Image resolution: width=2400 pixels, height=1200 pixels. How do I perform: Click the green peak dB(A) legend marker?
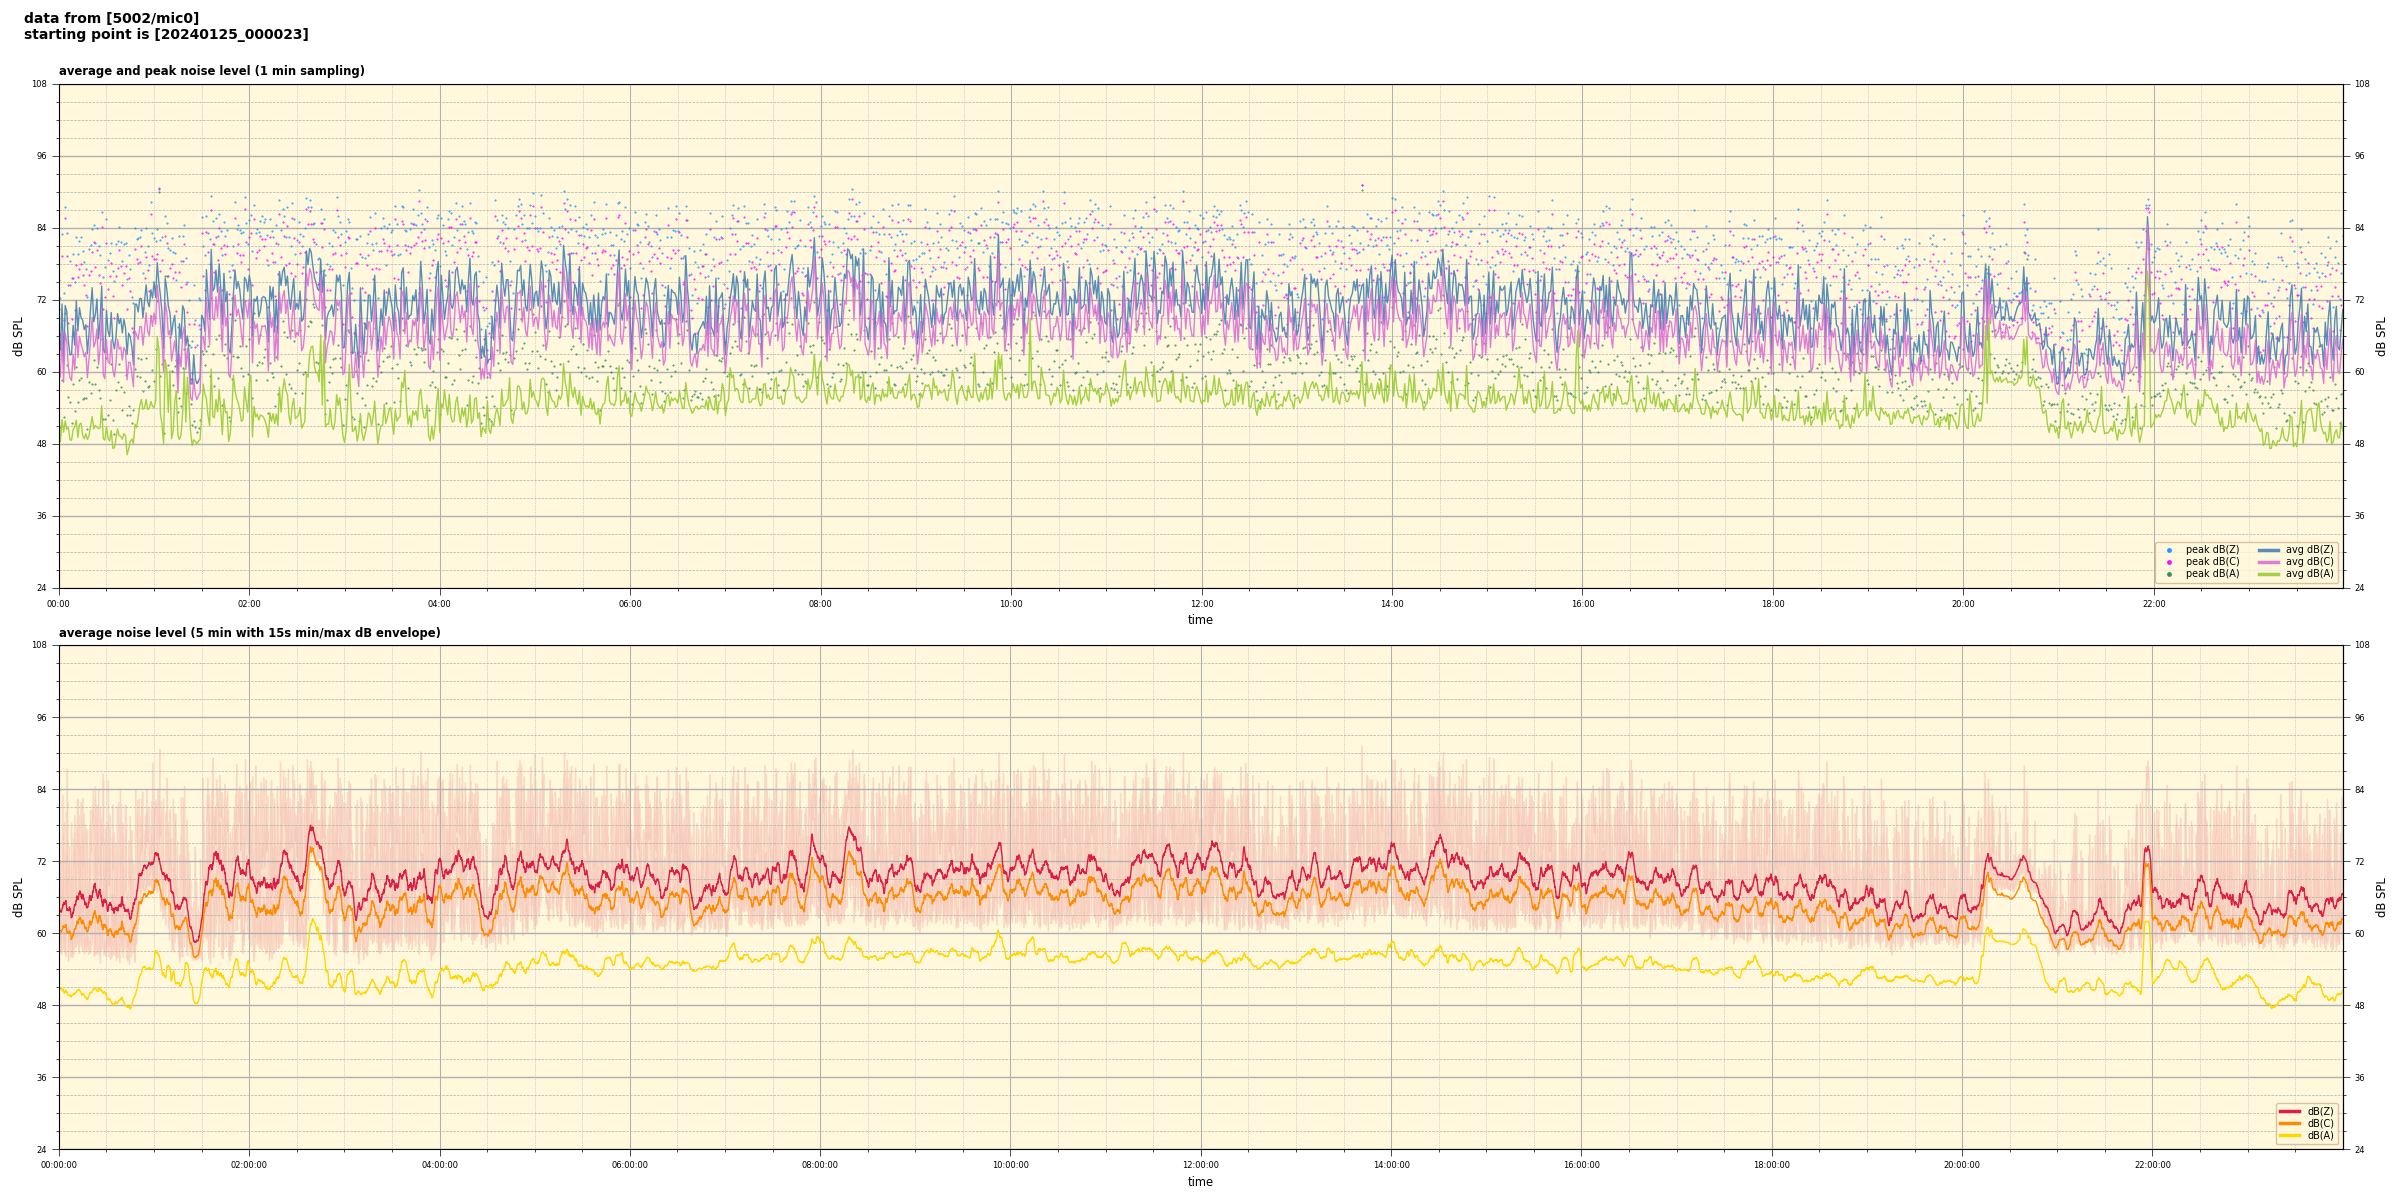pyautogui.click(x=2169, y=574)
